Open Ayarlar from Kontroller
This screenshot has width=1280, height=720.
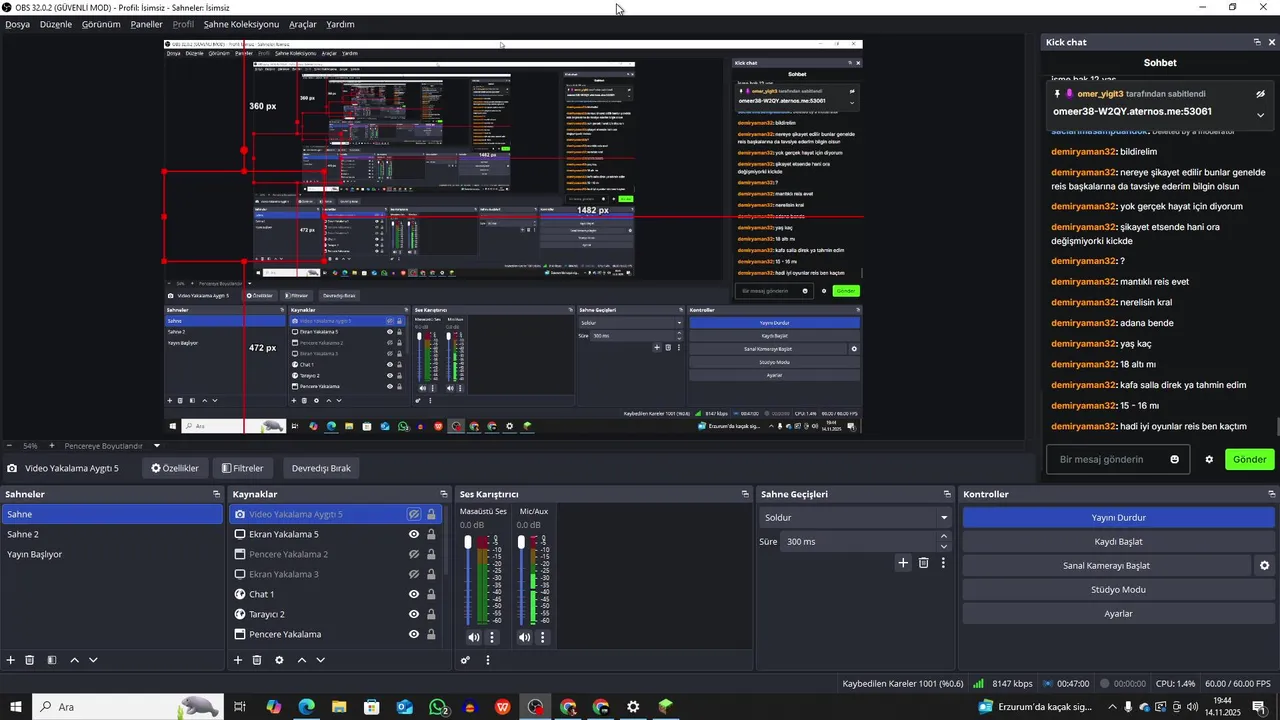pos(1119,614)
